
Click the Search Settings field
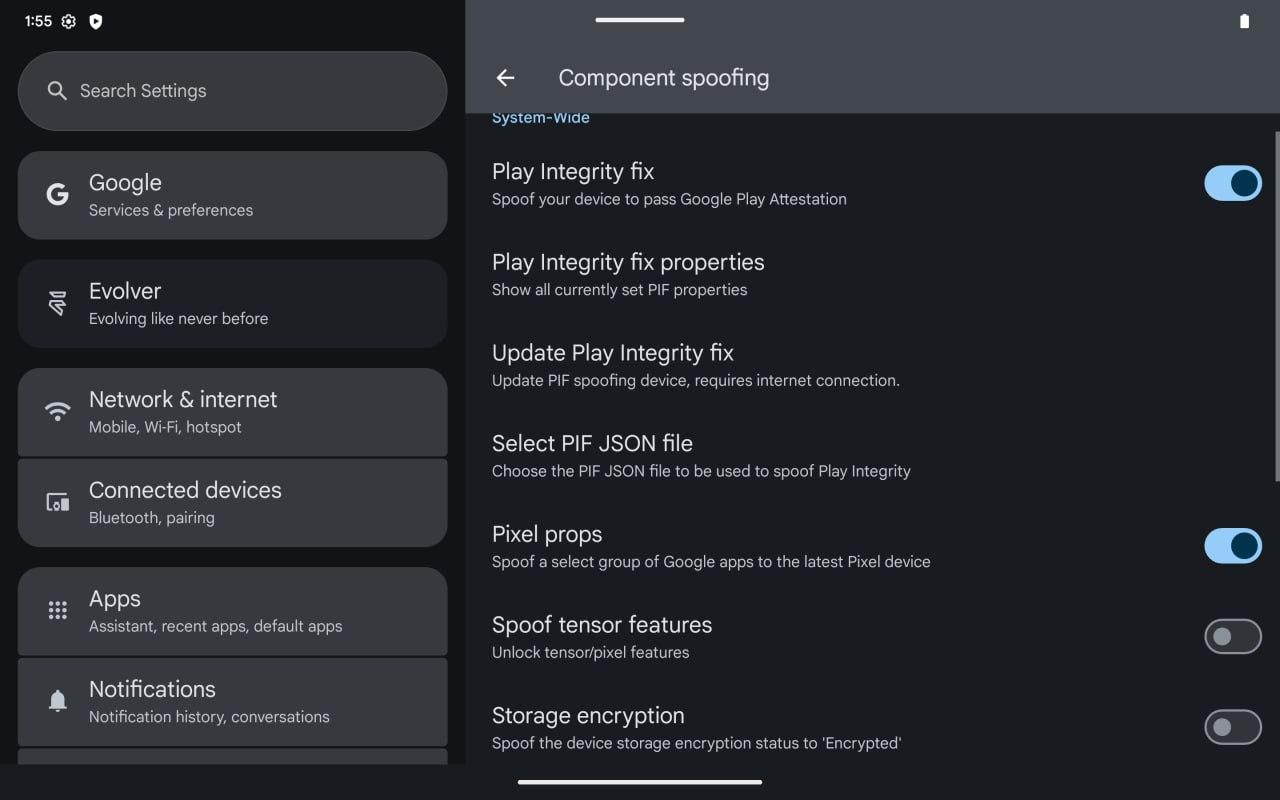coord(232,91)
